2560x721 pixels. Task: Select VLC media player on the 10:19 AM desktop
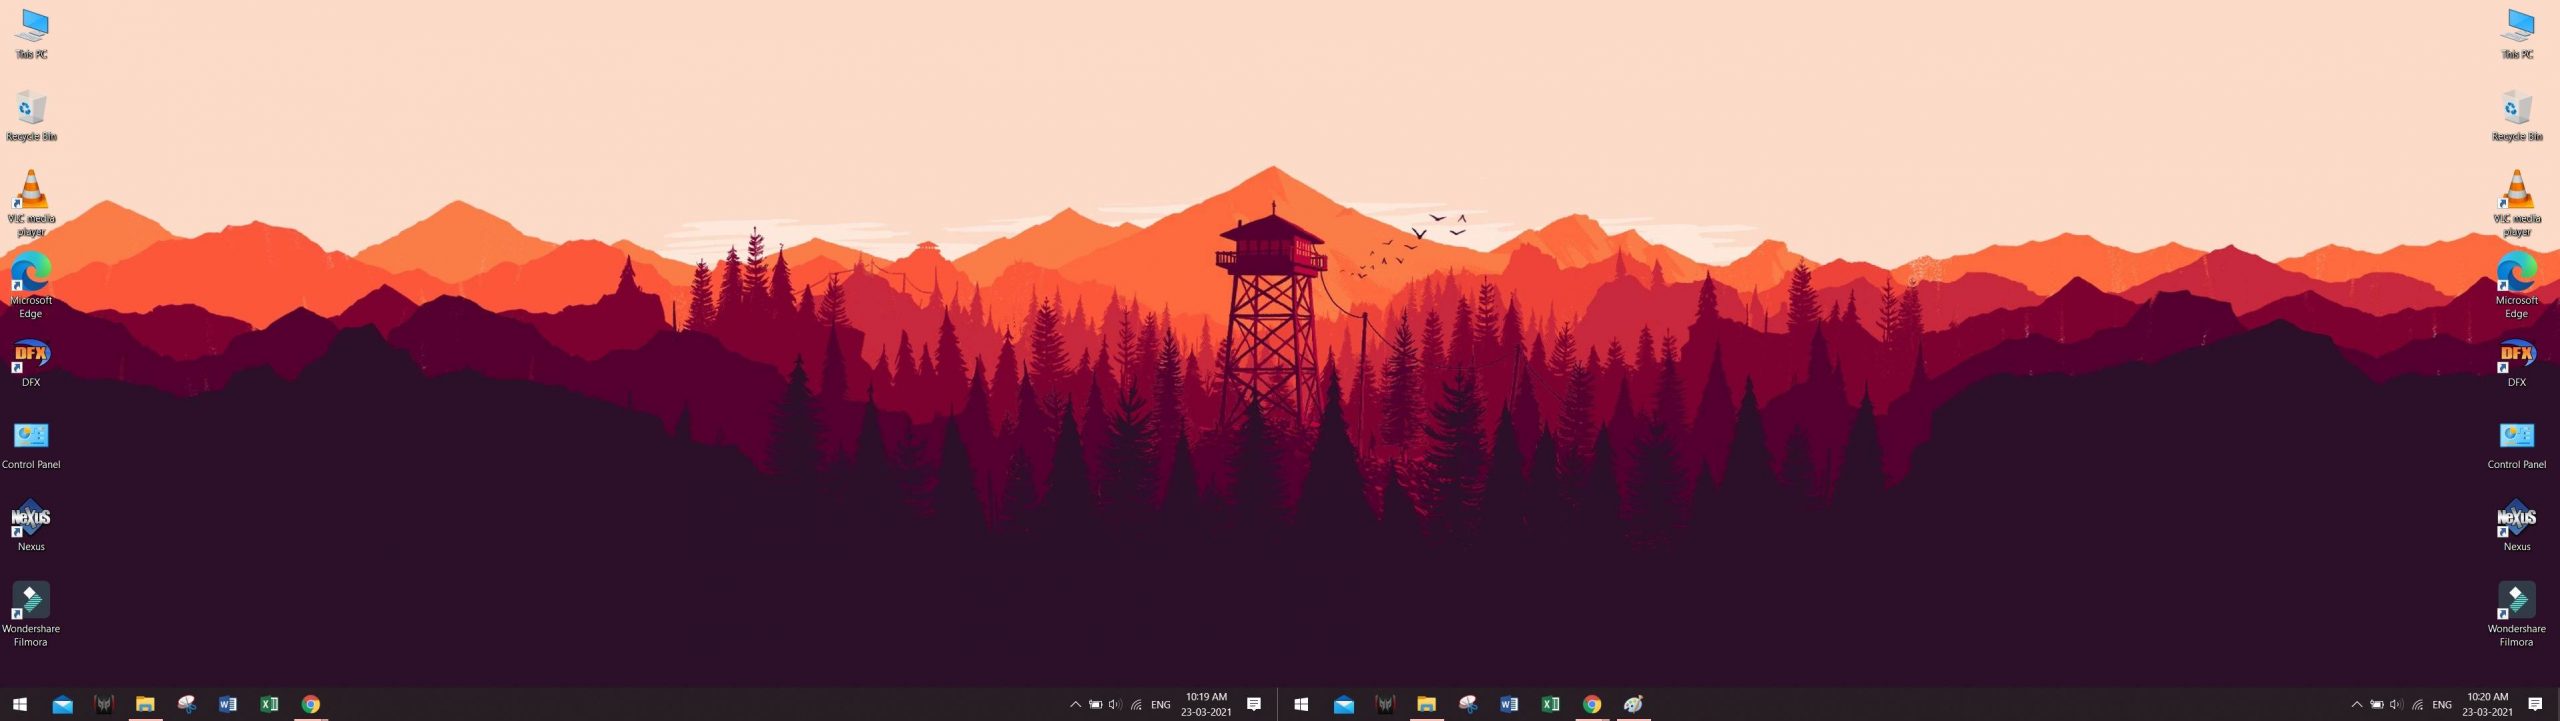point(31,204)
